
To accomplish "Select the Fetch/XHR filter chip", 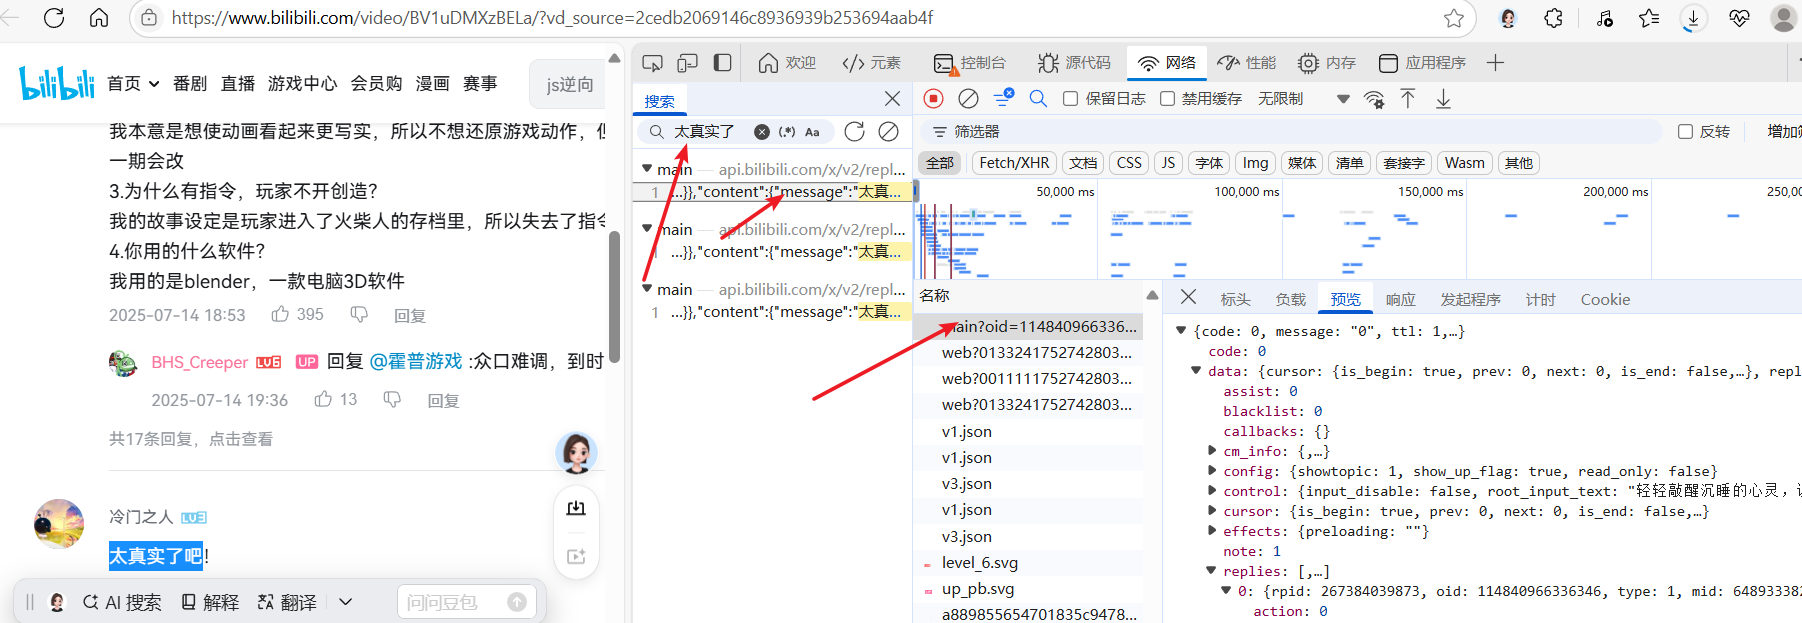I will pos(1014,163).
